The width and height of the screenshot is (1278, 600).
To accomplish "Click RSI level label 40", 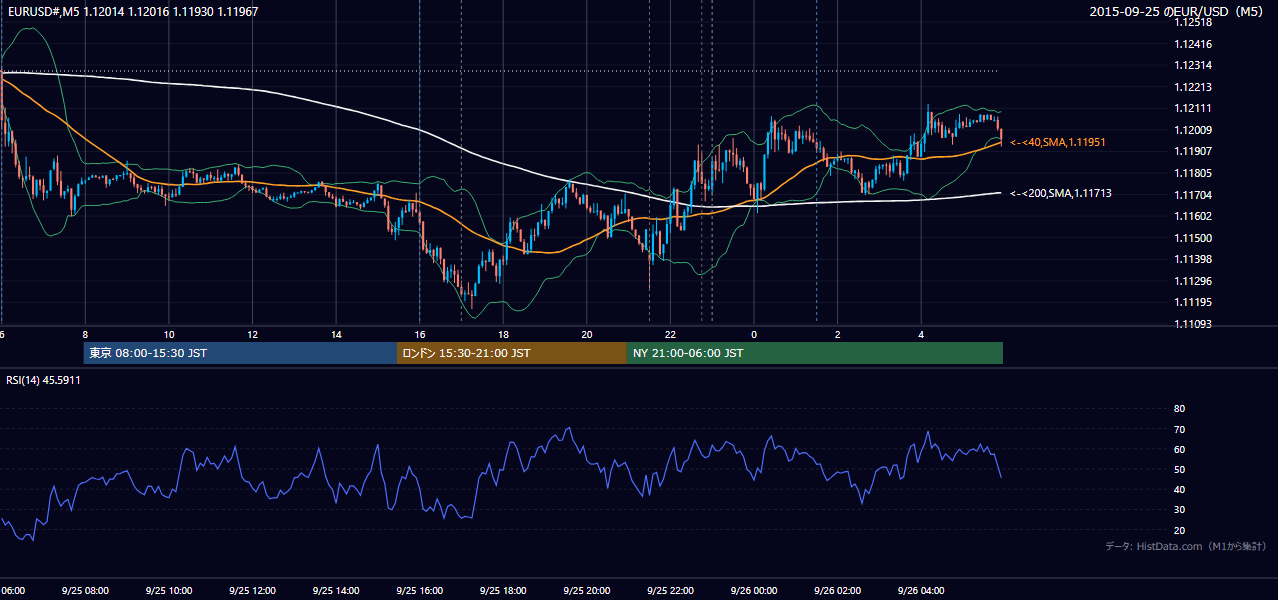I will pyautogui.click(x=1179, y=489).
